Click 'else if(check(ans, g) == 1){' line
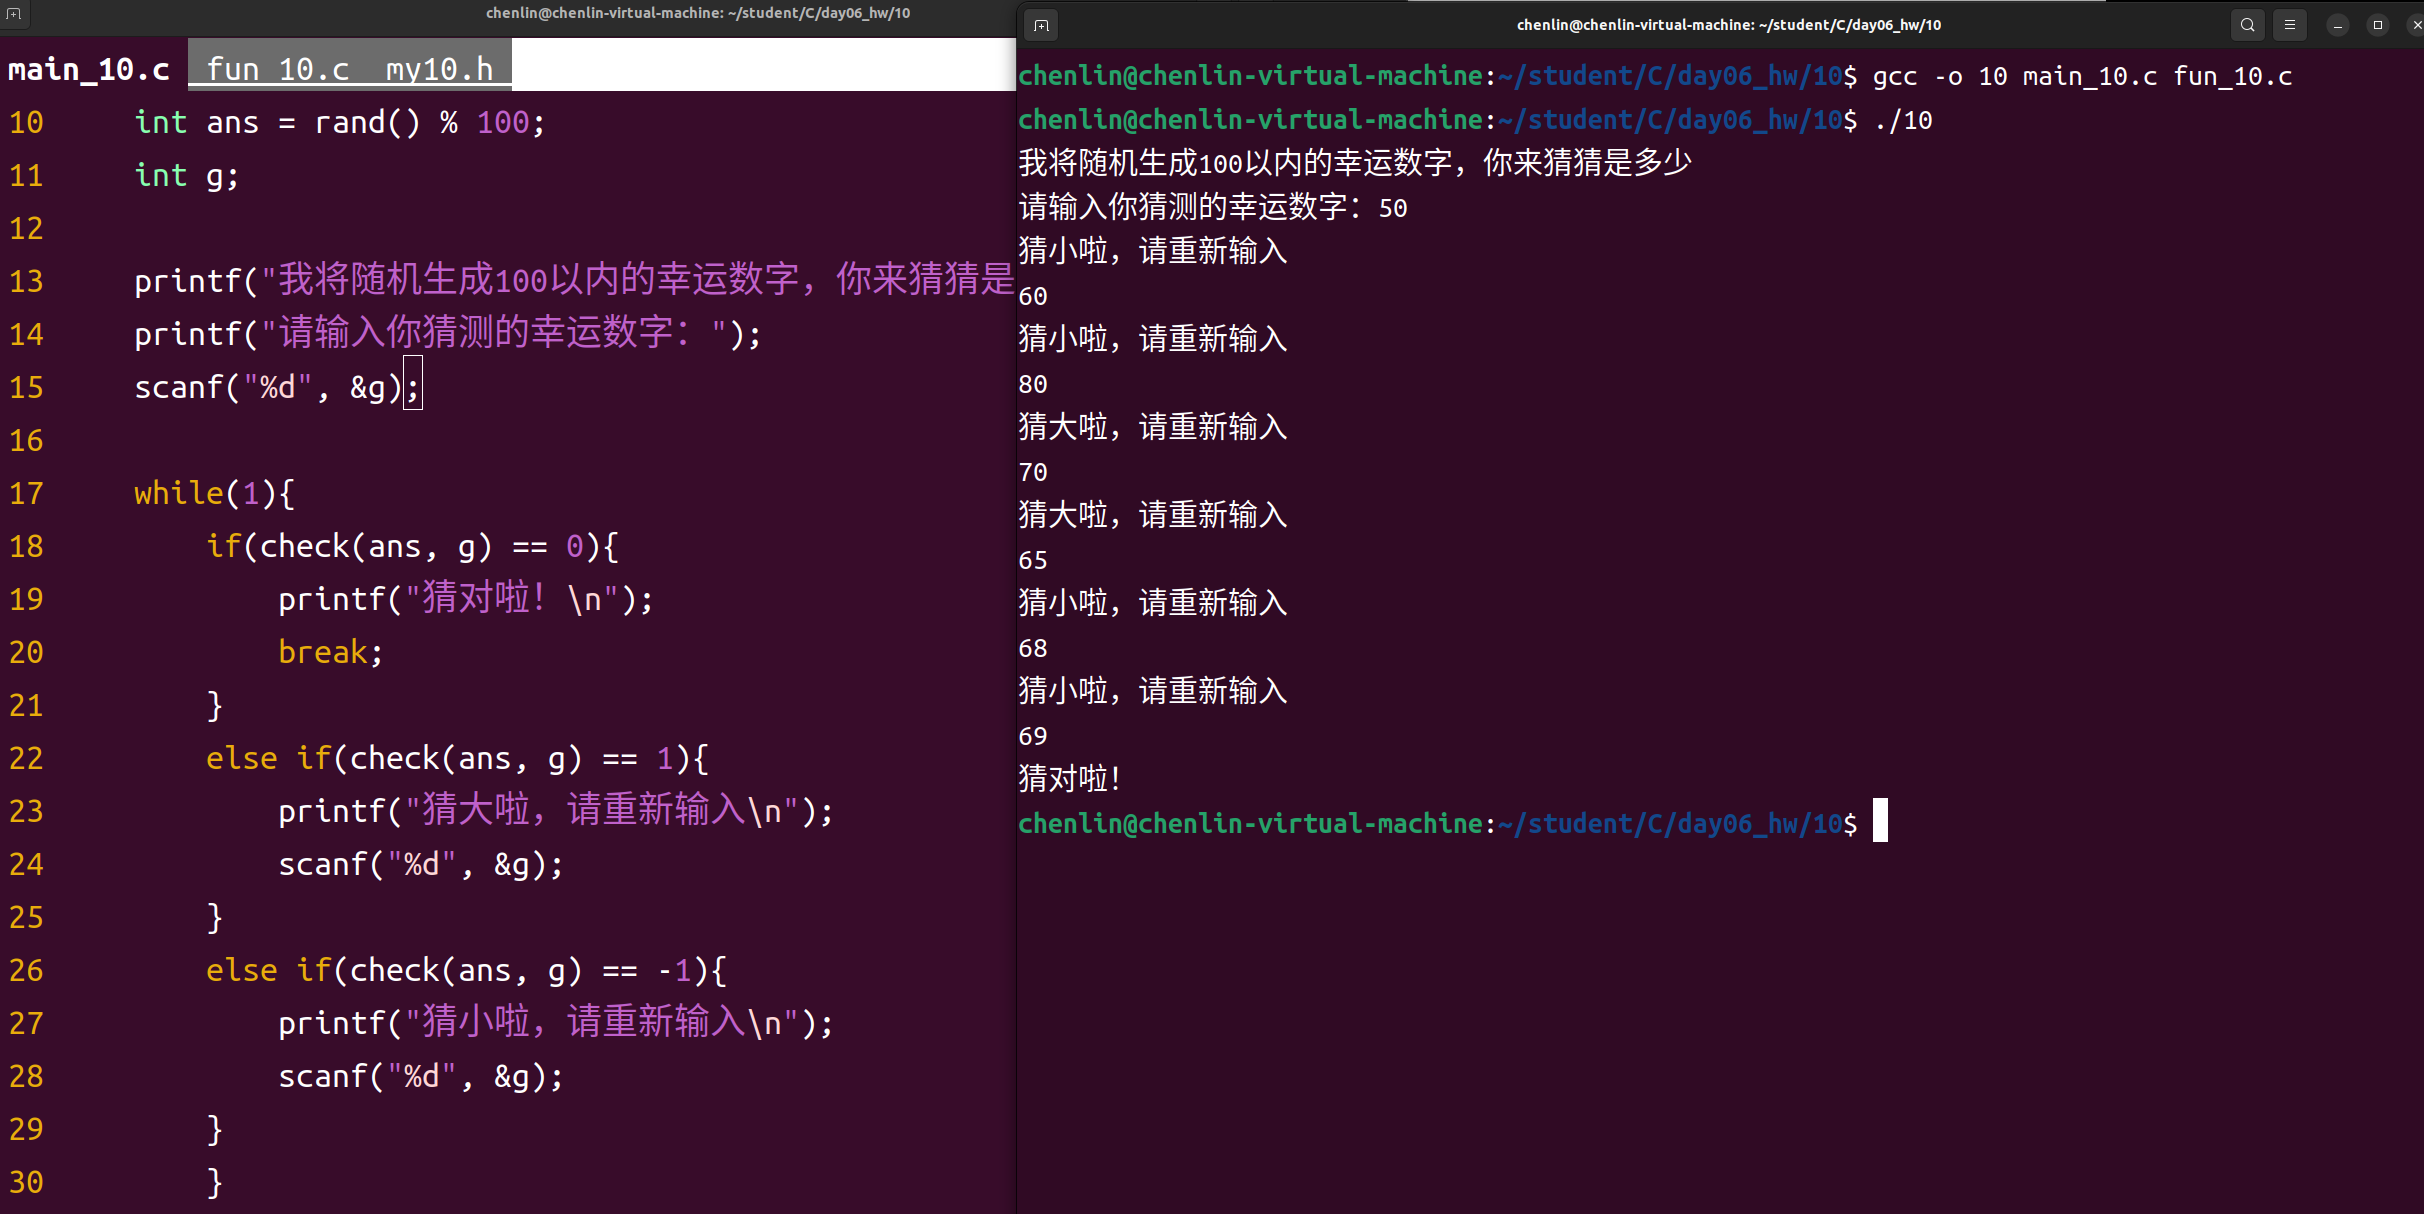Screen dimensions: 2424x1214 458,758
